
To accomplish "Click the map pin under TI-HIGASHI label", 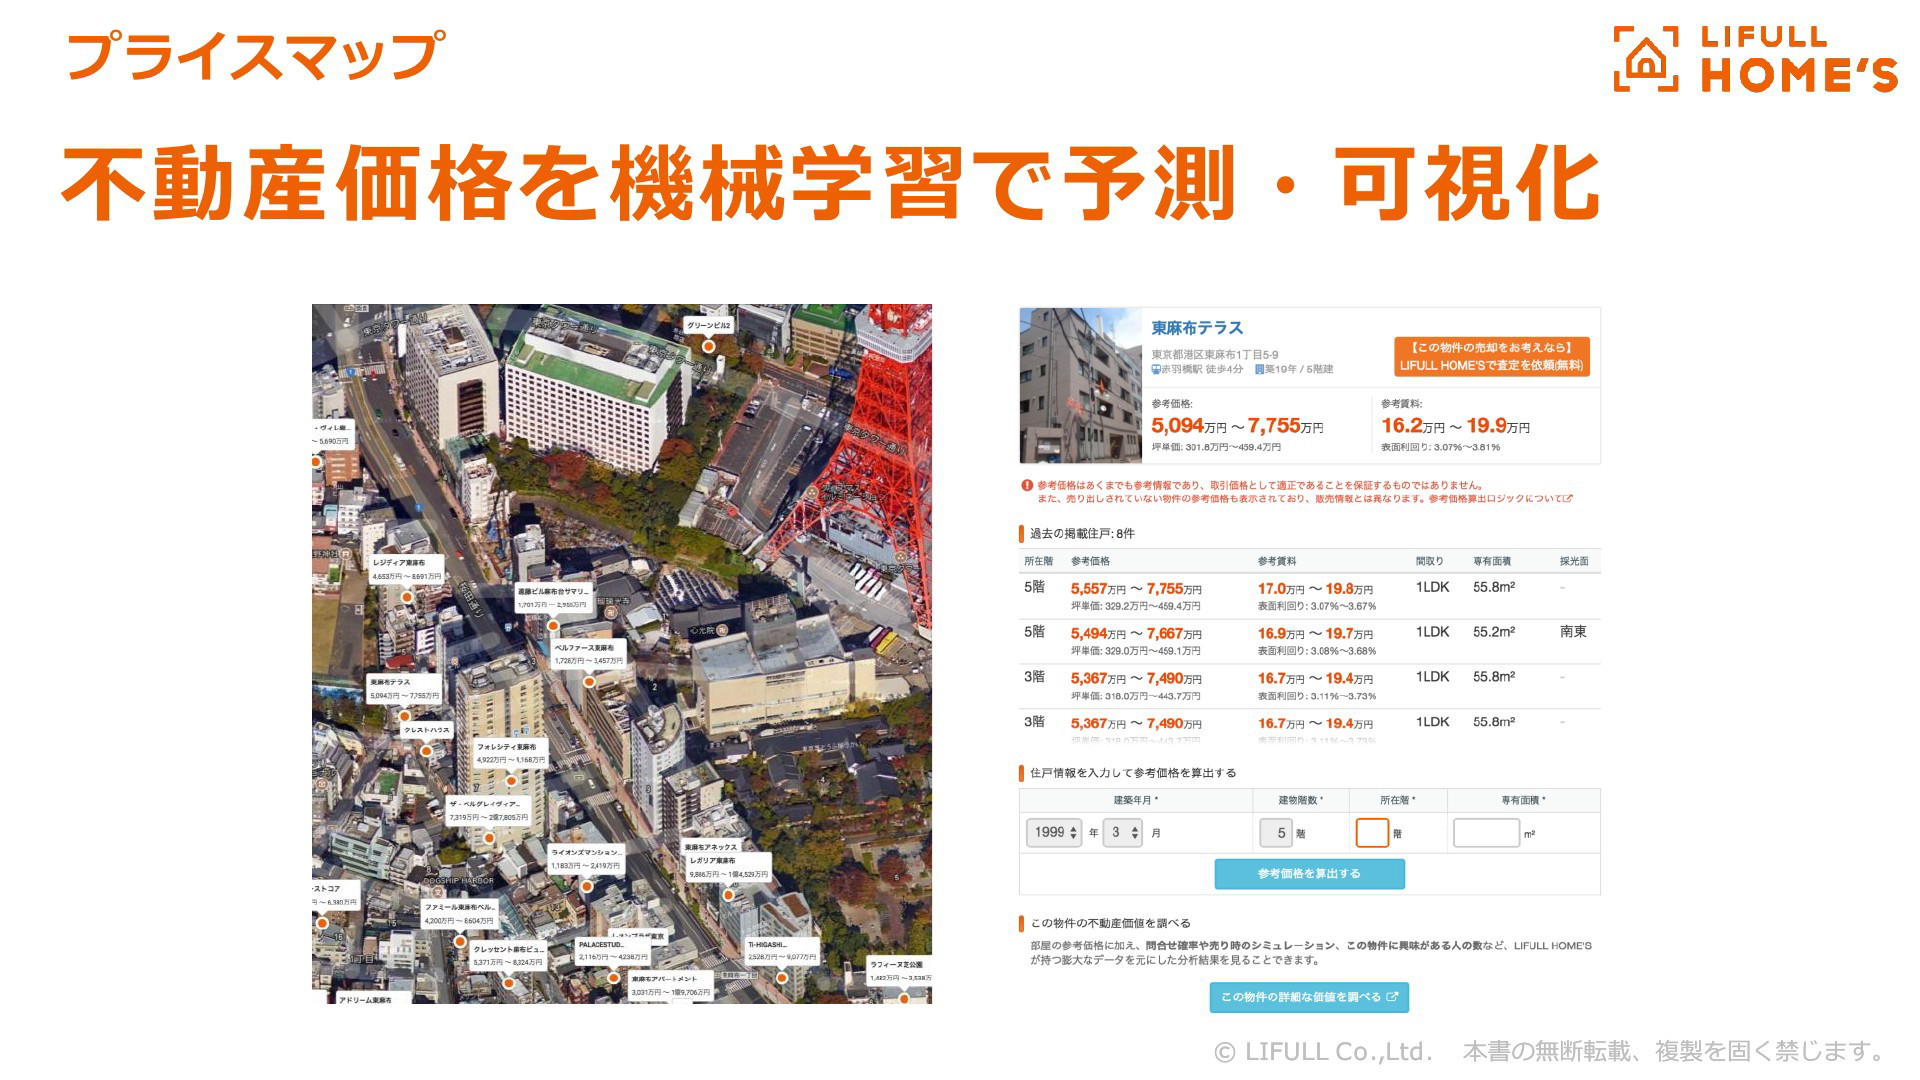I will click(x=781, y=978).
